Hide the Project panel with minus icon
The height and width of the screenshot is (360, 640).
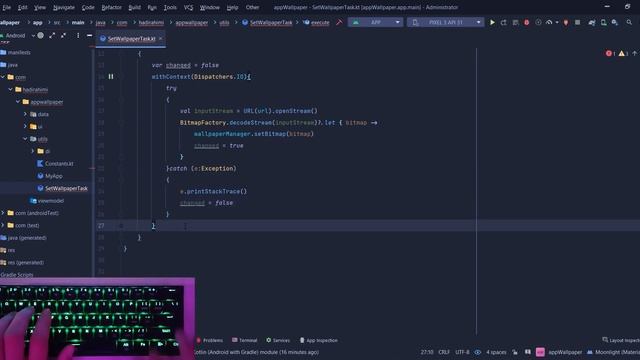(89, 36)
